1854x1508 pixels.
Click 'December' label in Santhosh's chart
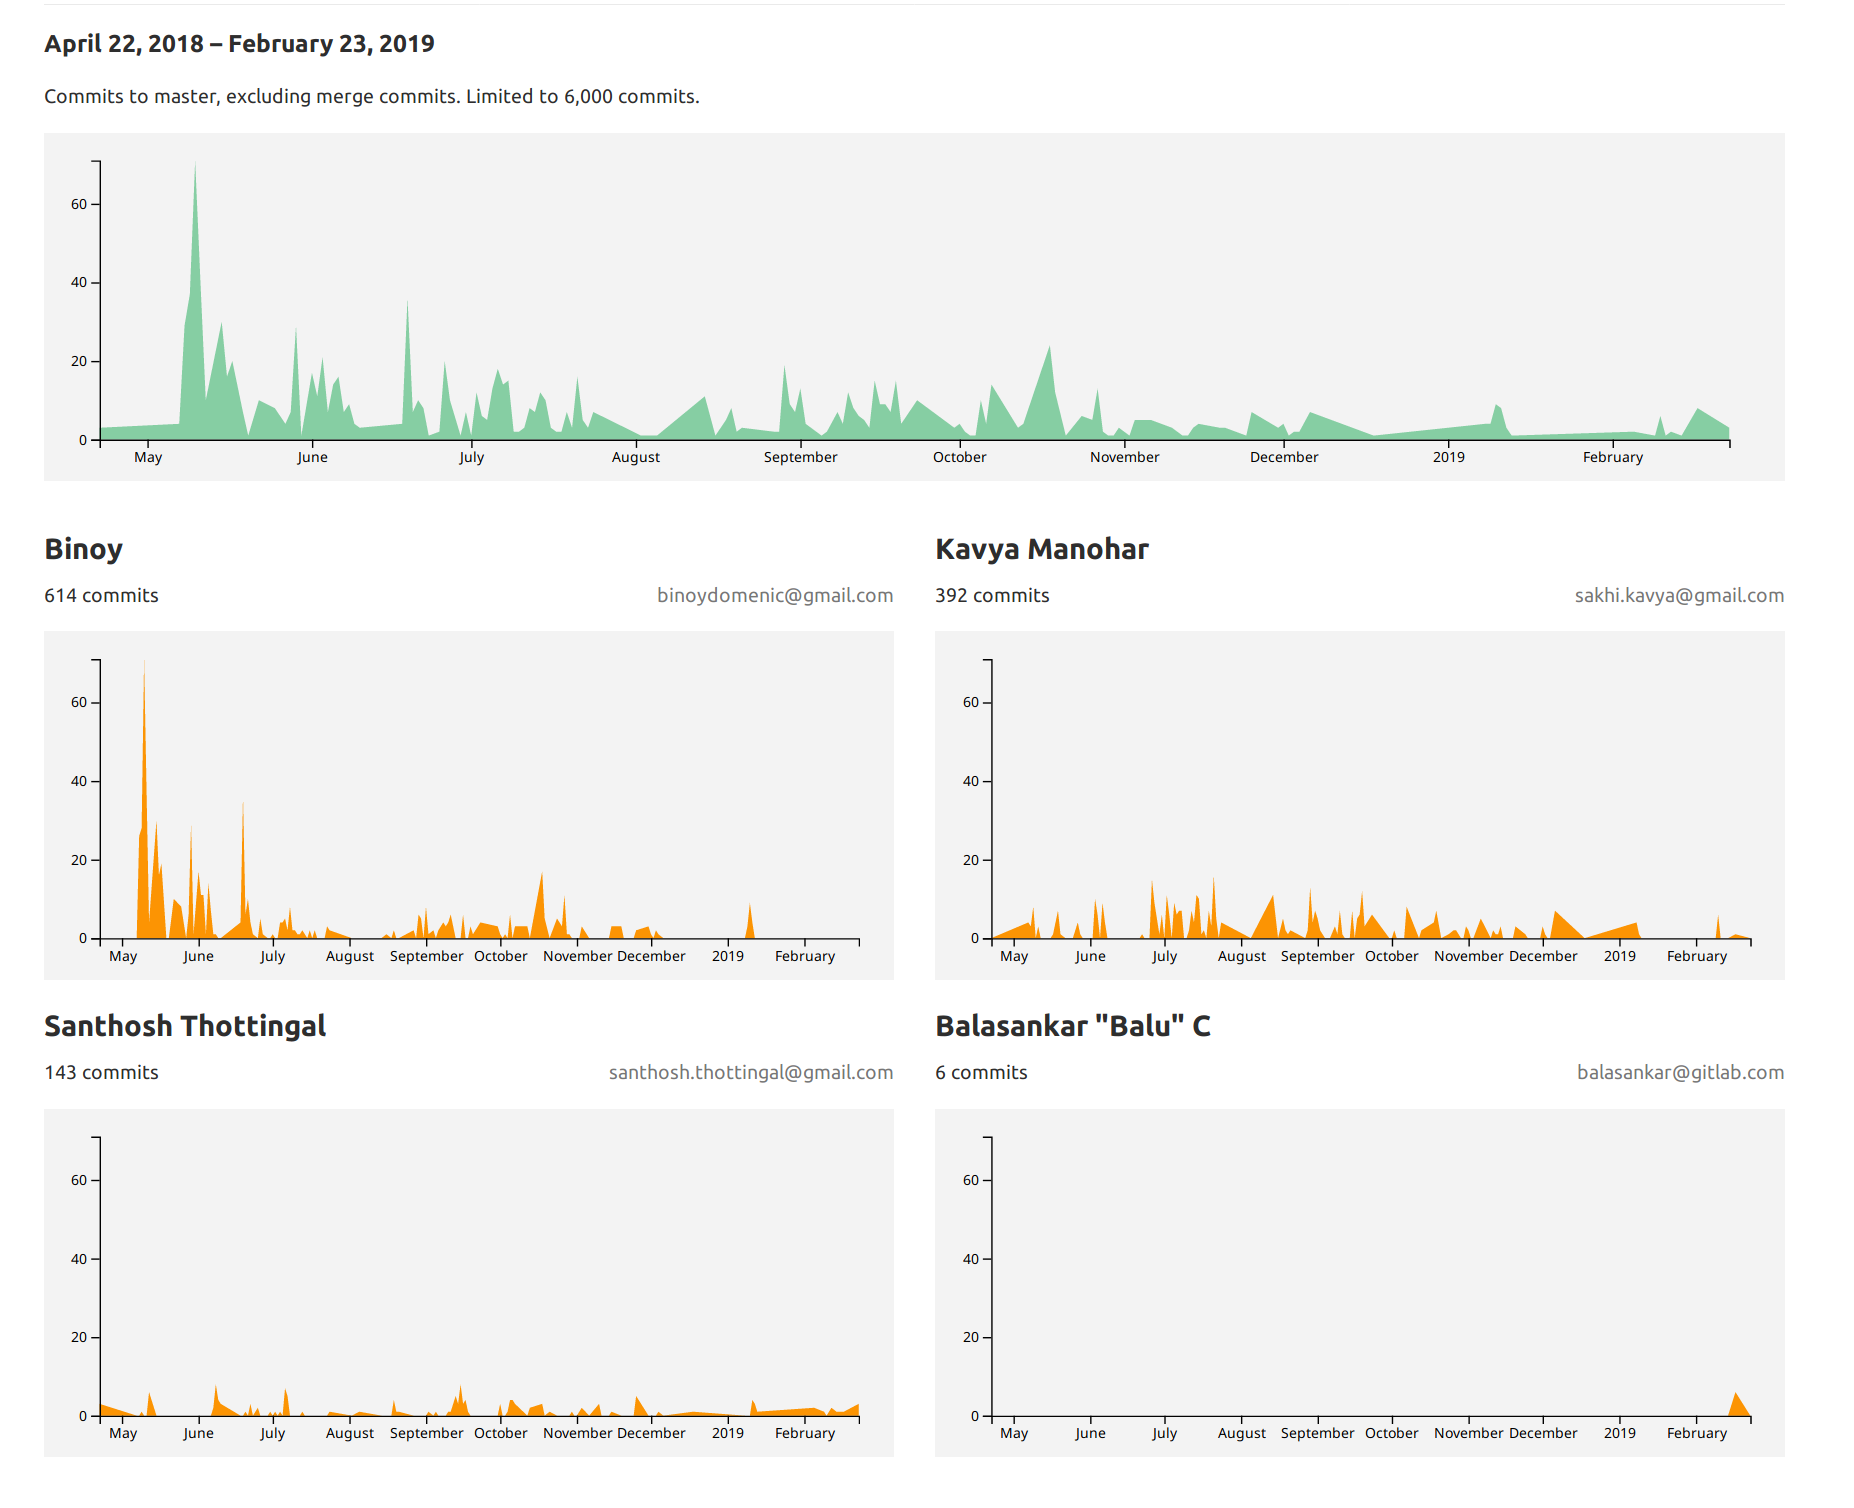tap(652, 1433)
